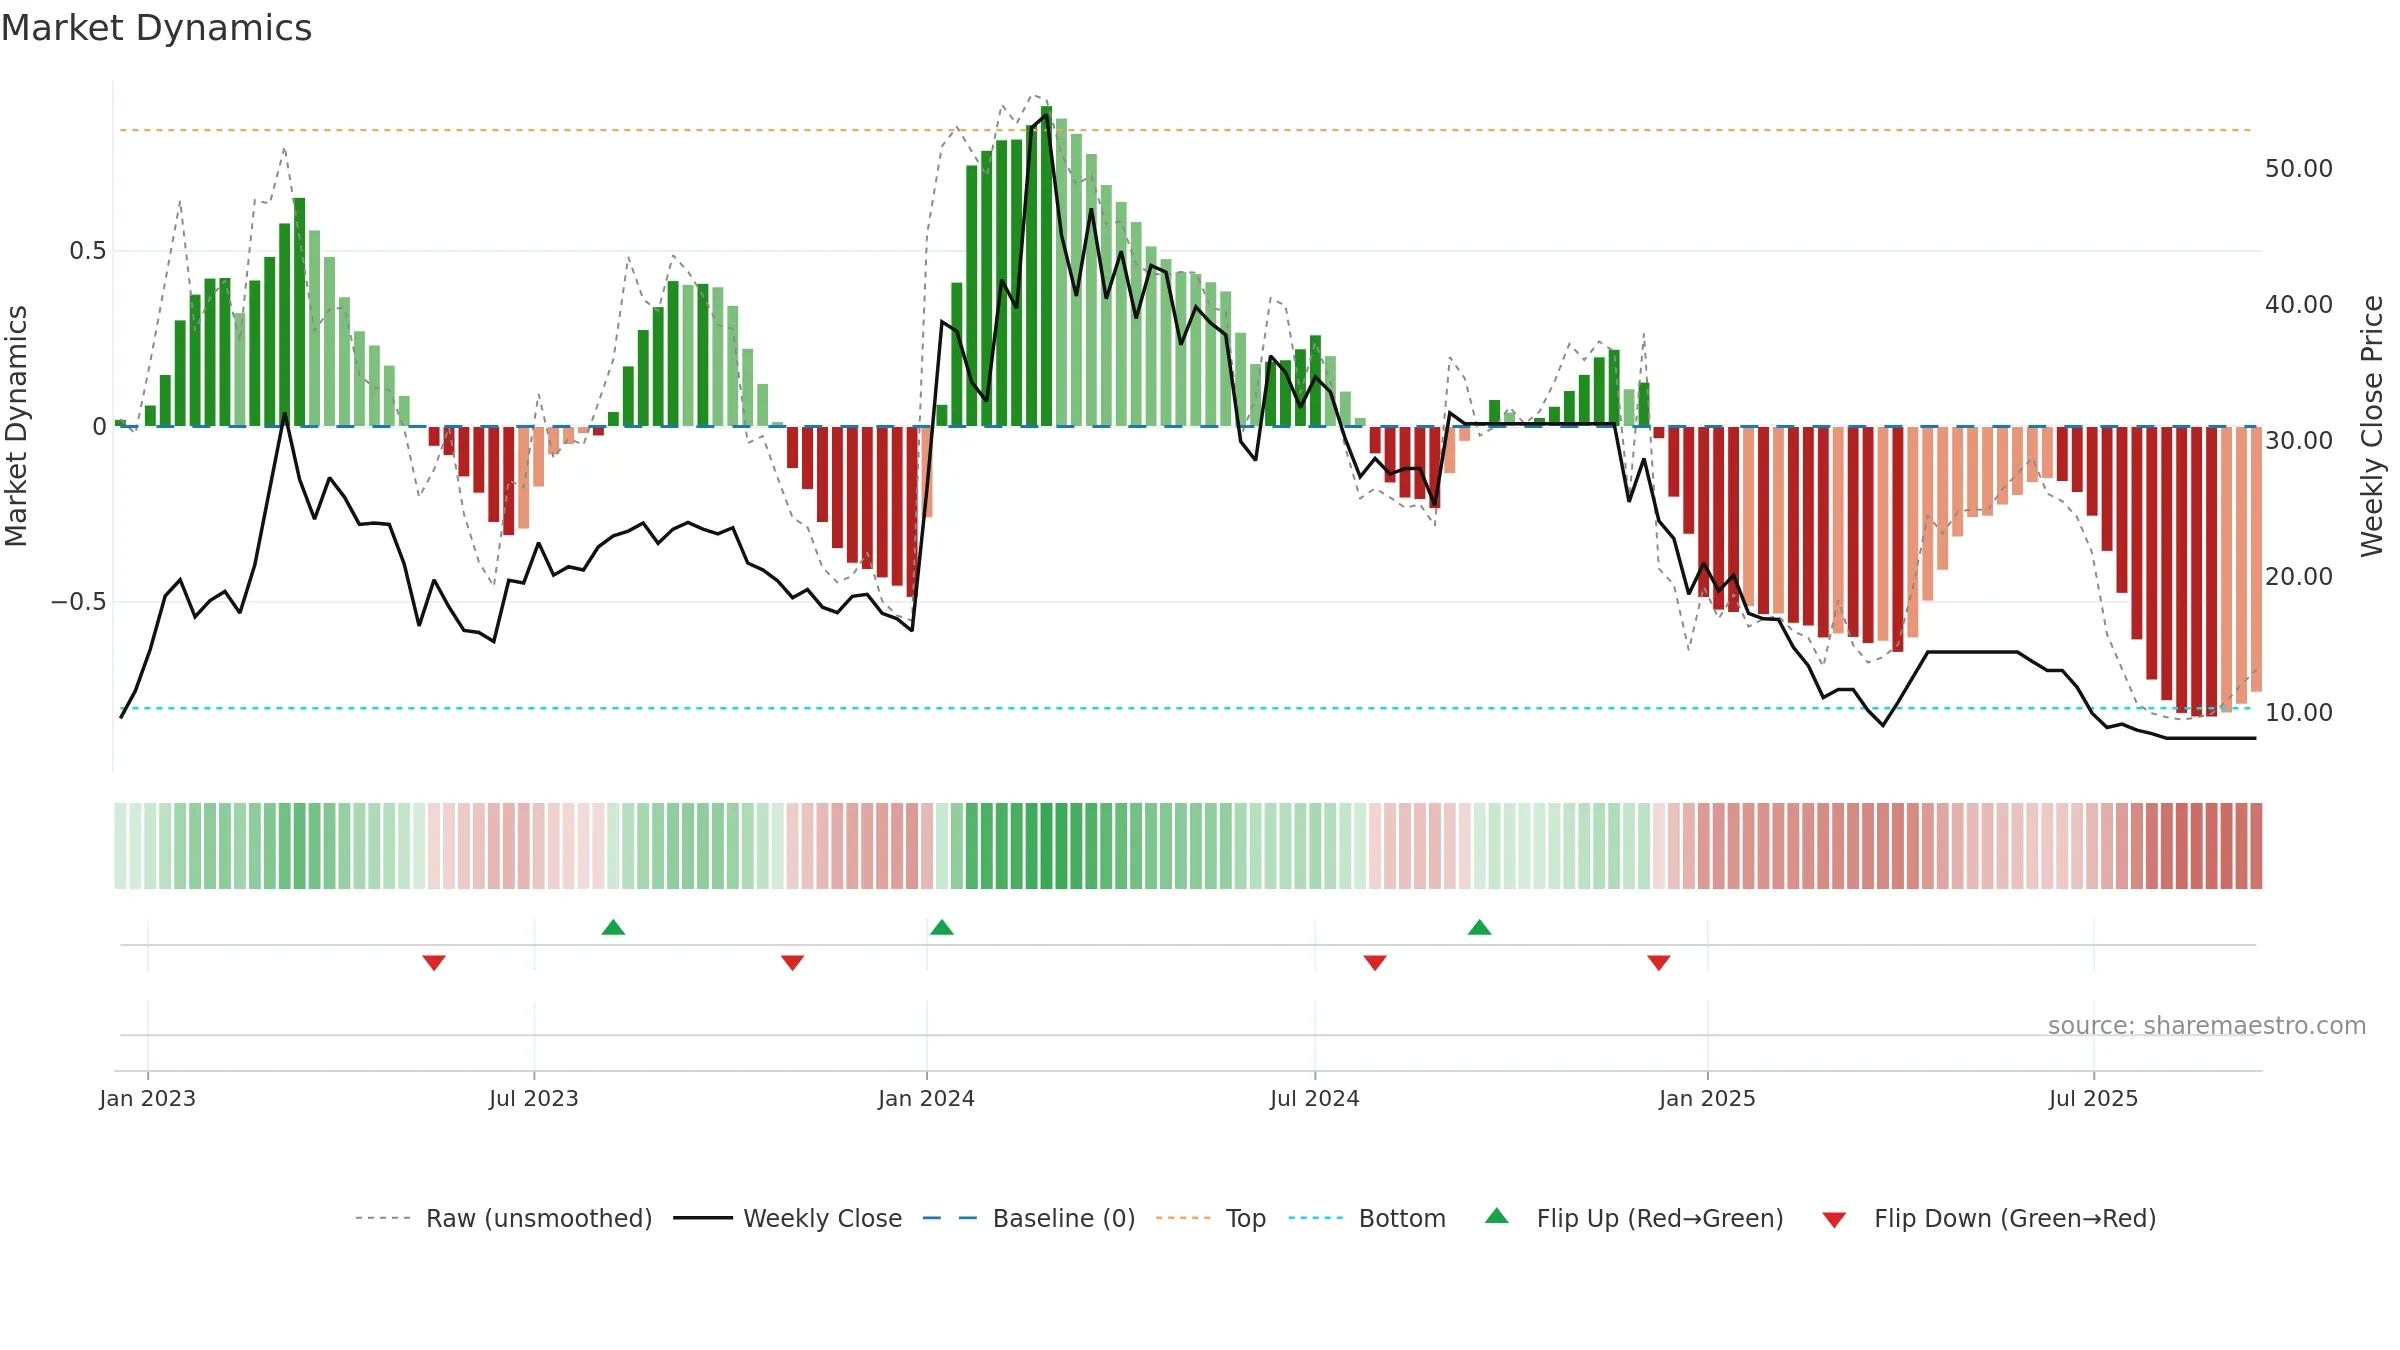The width and height of the screenshot is (2400, 1350).
Task: Click the last dark red heat strip cell
Action: (x=2256, y=846)
